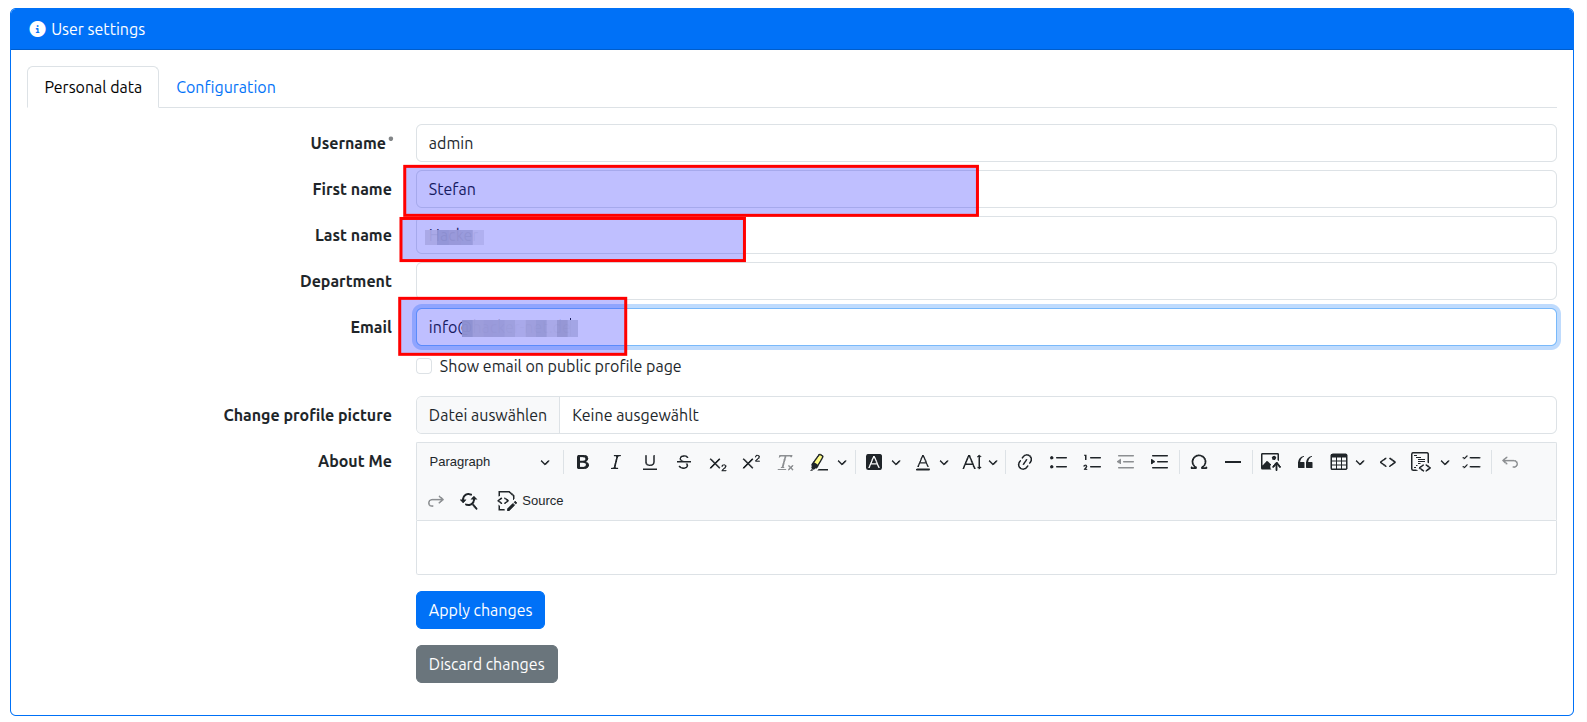Click the strikethrough icon
Viewport: 1587px width, 722px height.
point(684,462)
